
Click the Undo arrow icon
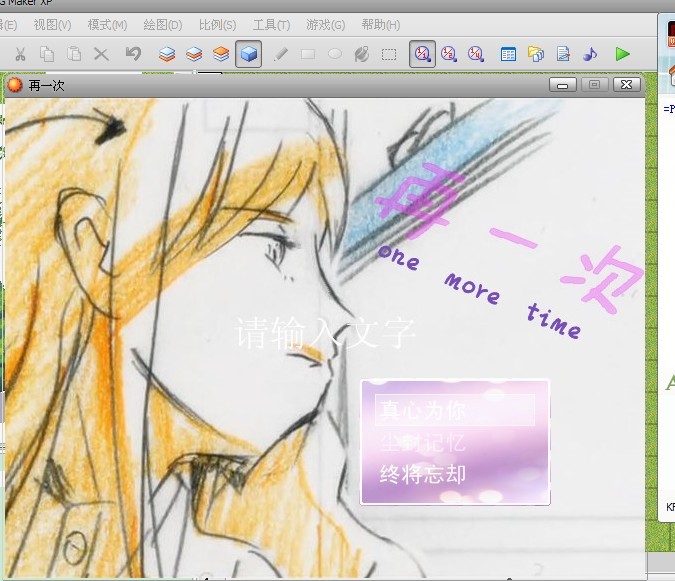tap(133, 54)
